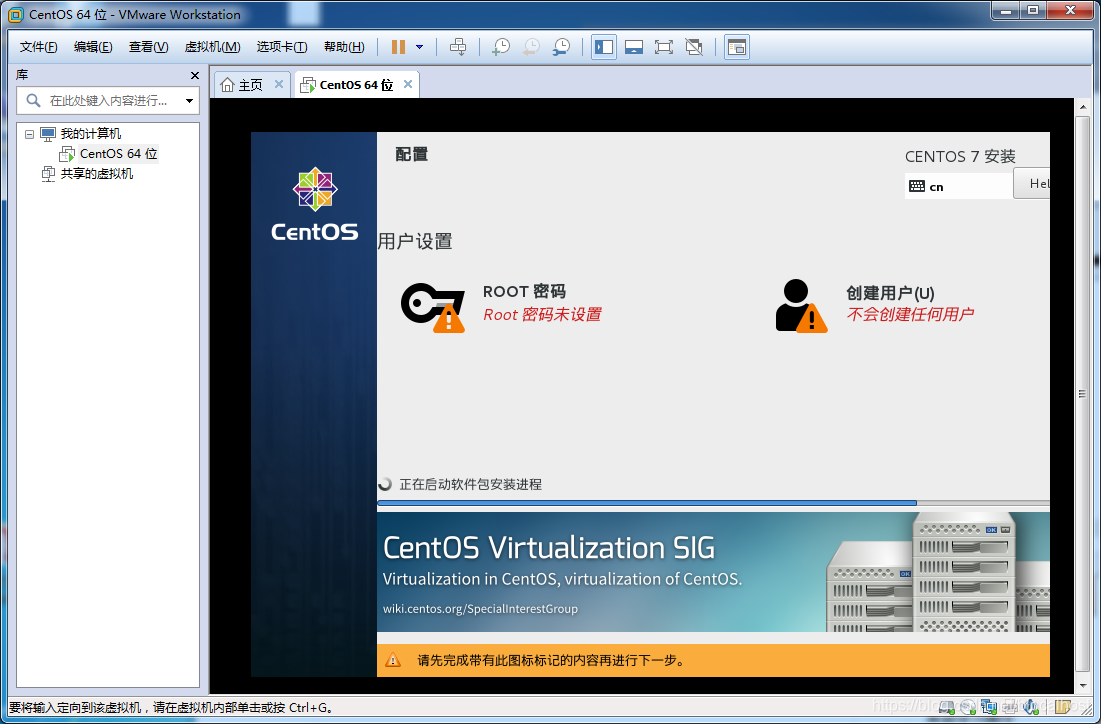Click the sound card status icon

[1031, 707]
